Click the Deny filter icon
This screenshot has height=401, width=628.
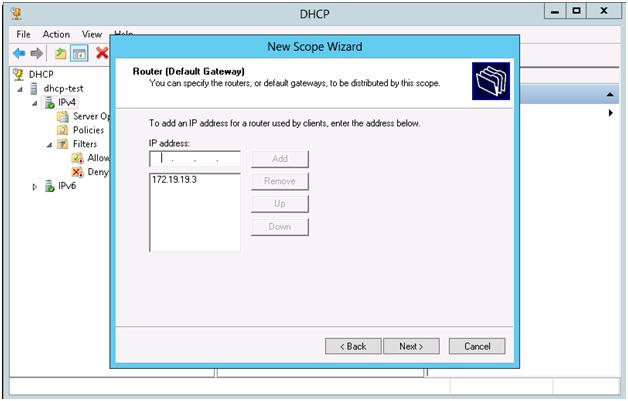(x=77, y=172)
